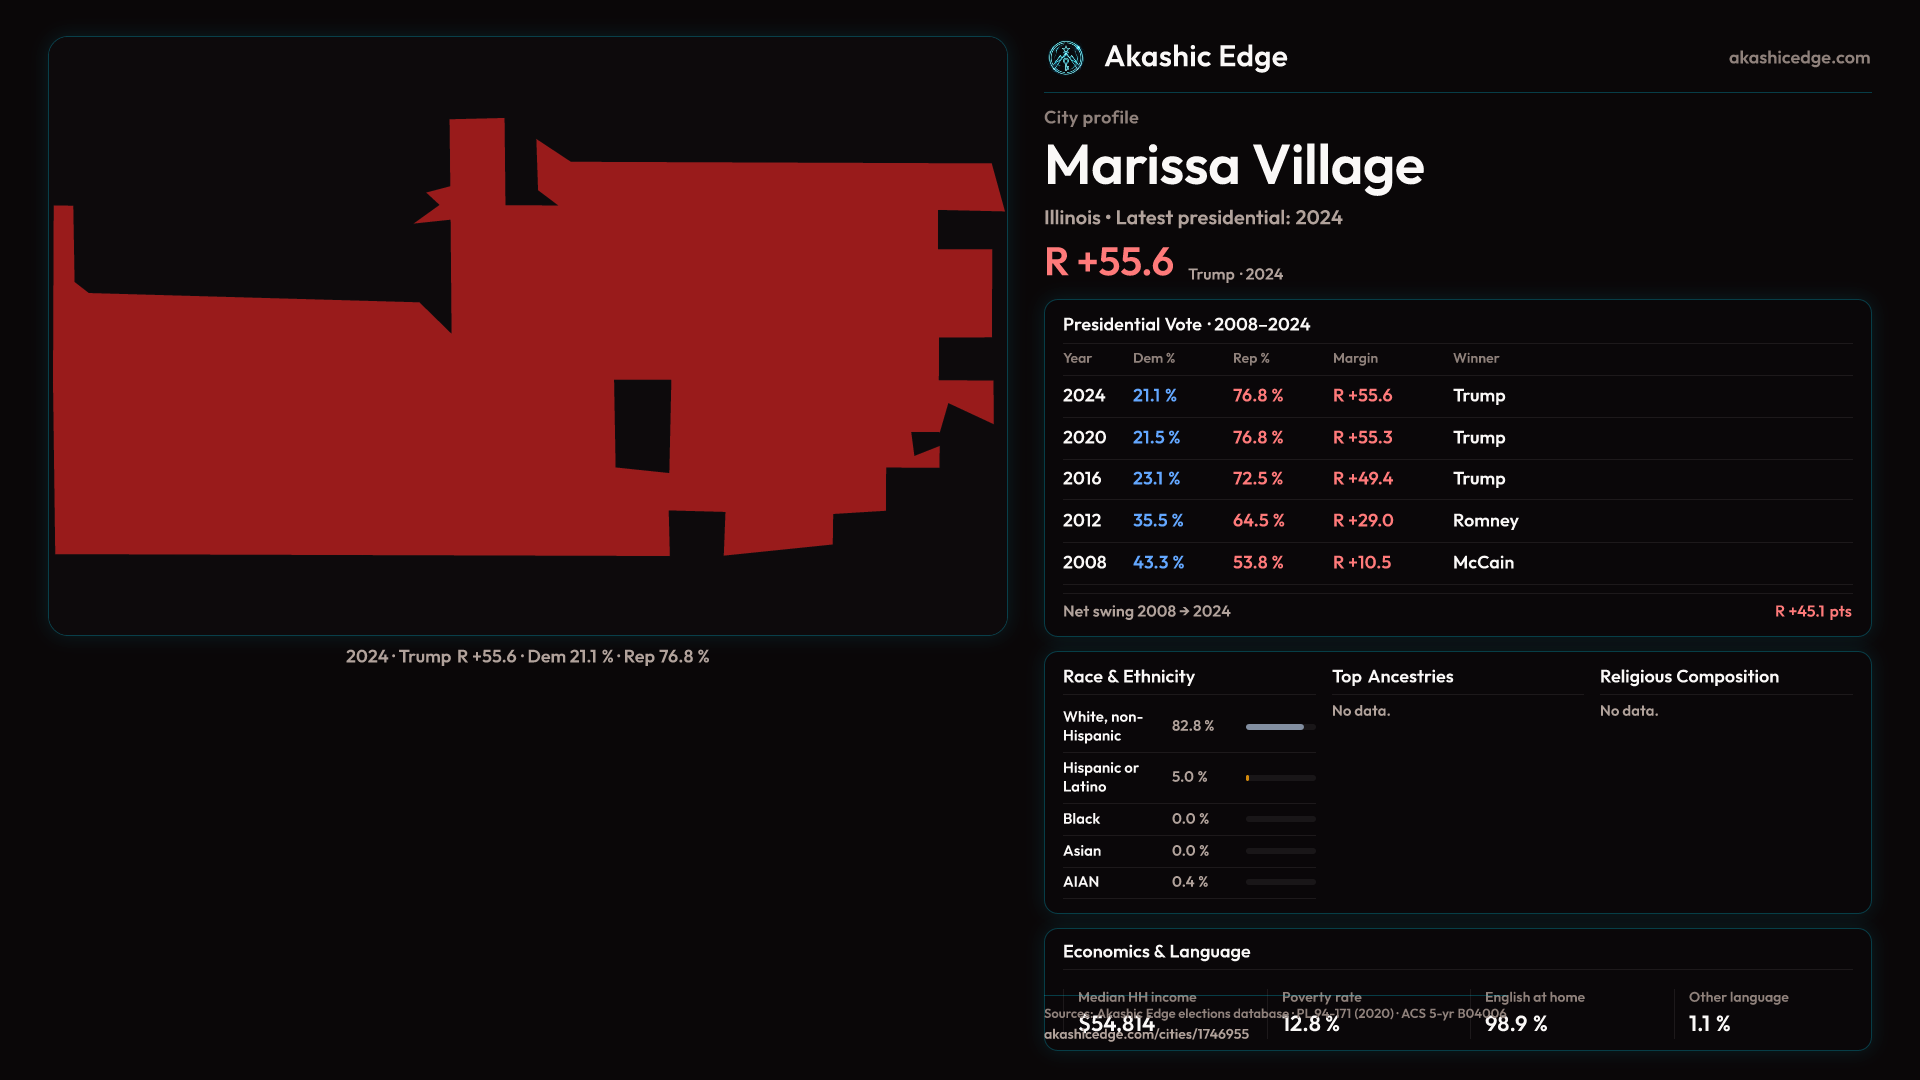Select the 2016 presidential vote row

(1456, 479)
